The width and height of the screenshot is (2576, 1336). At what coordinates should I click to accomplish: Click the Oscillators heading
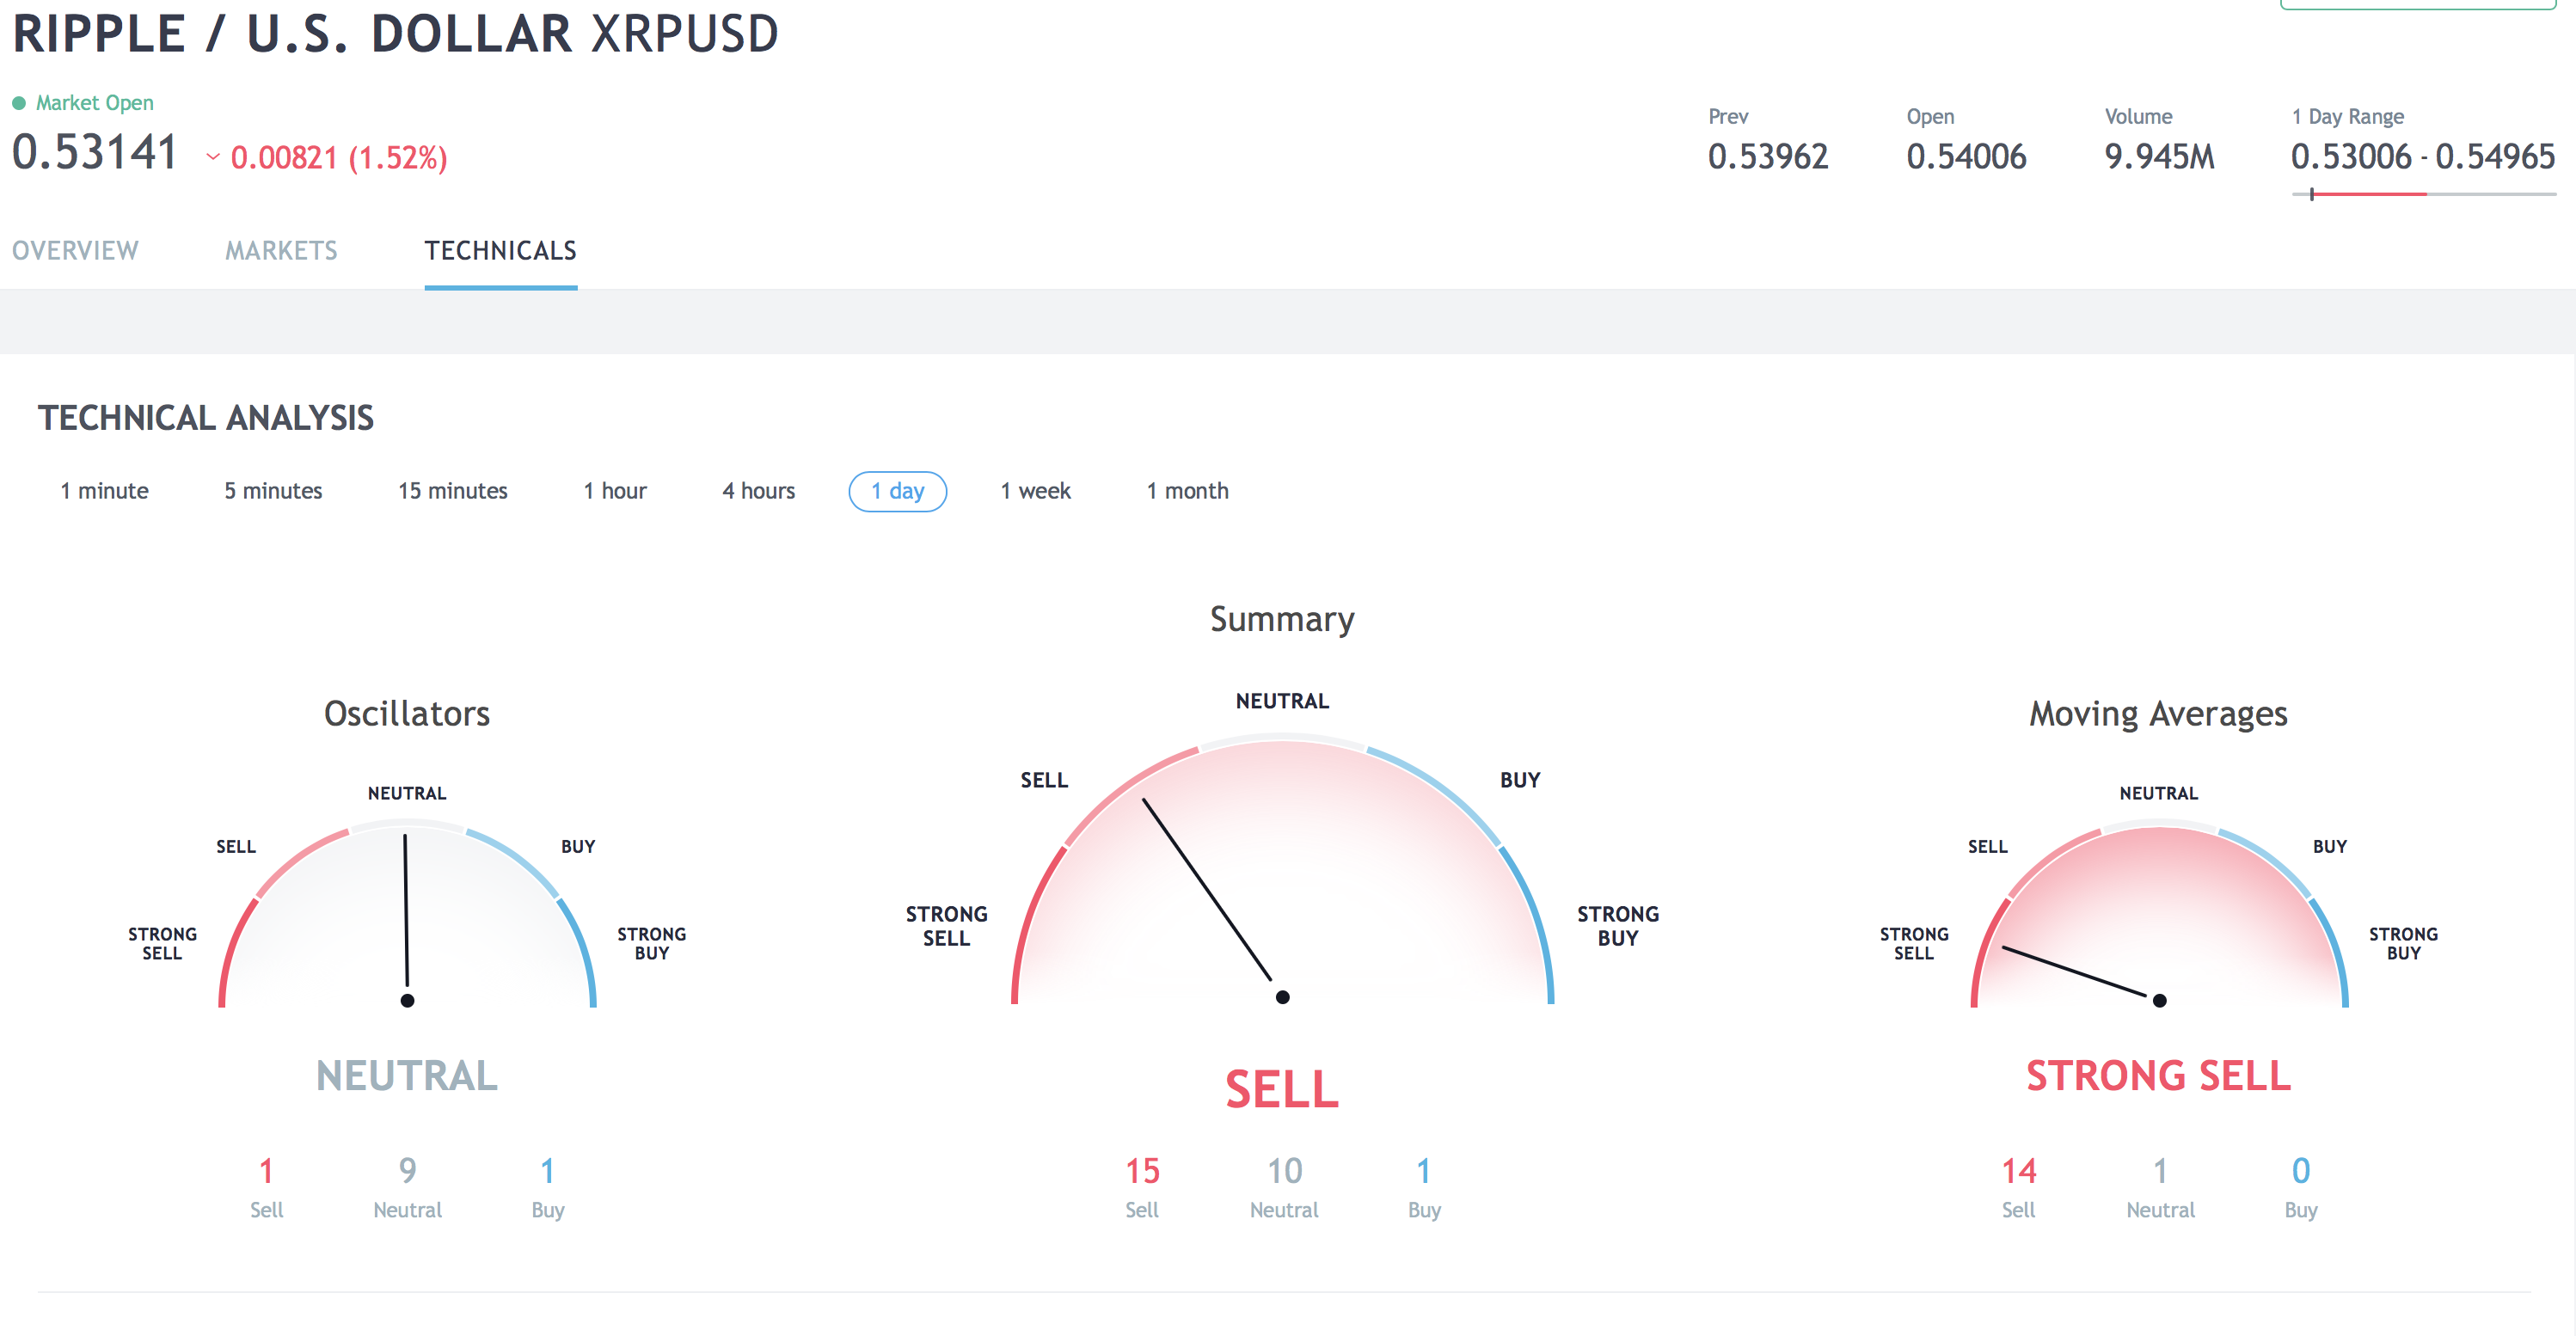(407, 714)
